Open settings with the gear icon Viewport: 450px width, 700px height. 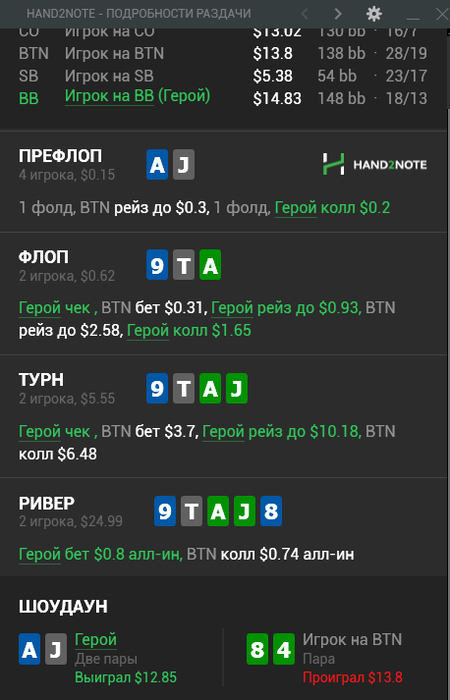click(x=374, y=14)
